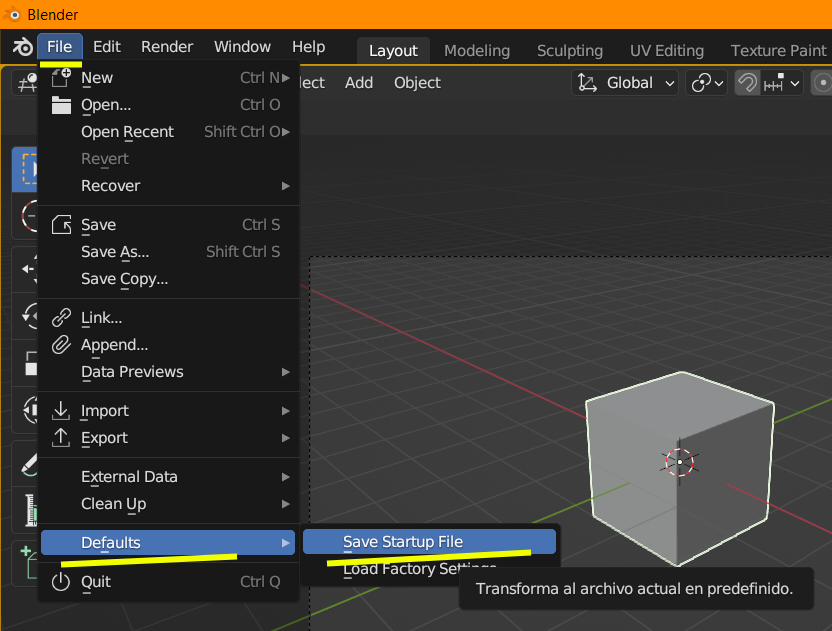Select Load Factory Settings entry
Screen dimensions: 832x631
[x=419, y=569]
